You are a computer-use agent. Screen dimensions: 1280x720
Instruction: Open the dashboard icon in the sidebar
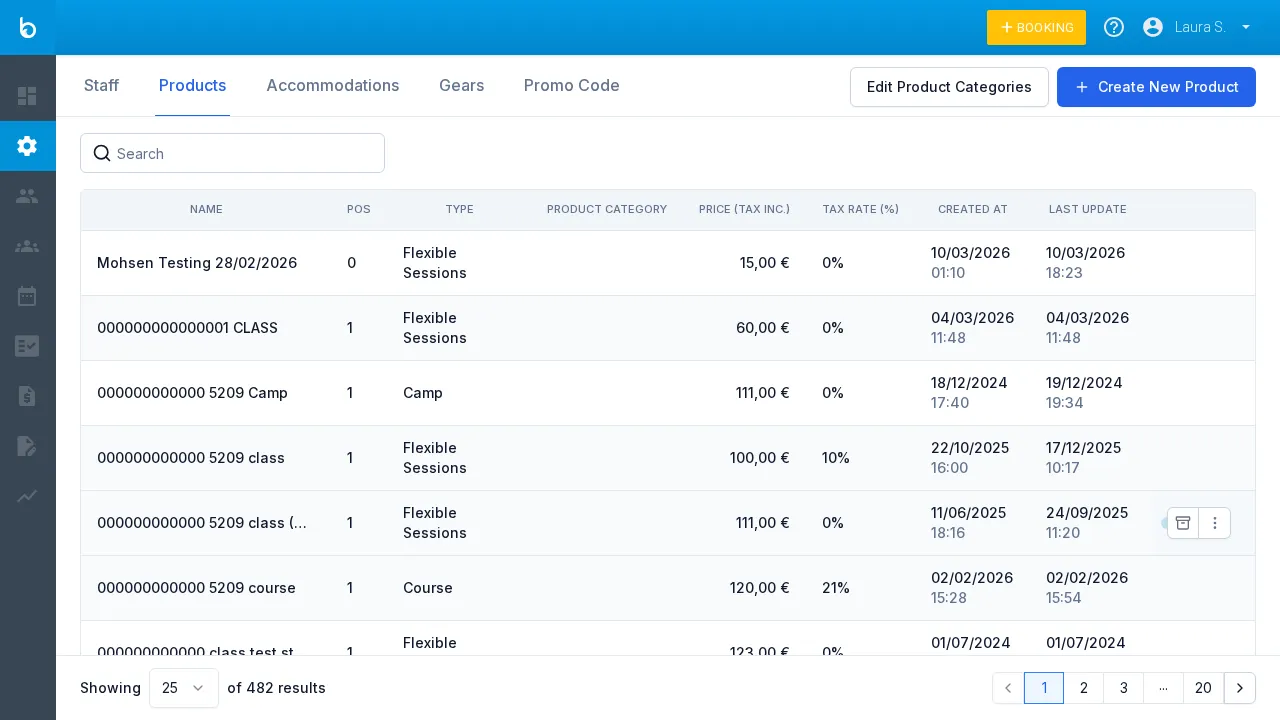[x=27, y=96]
